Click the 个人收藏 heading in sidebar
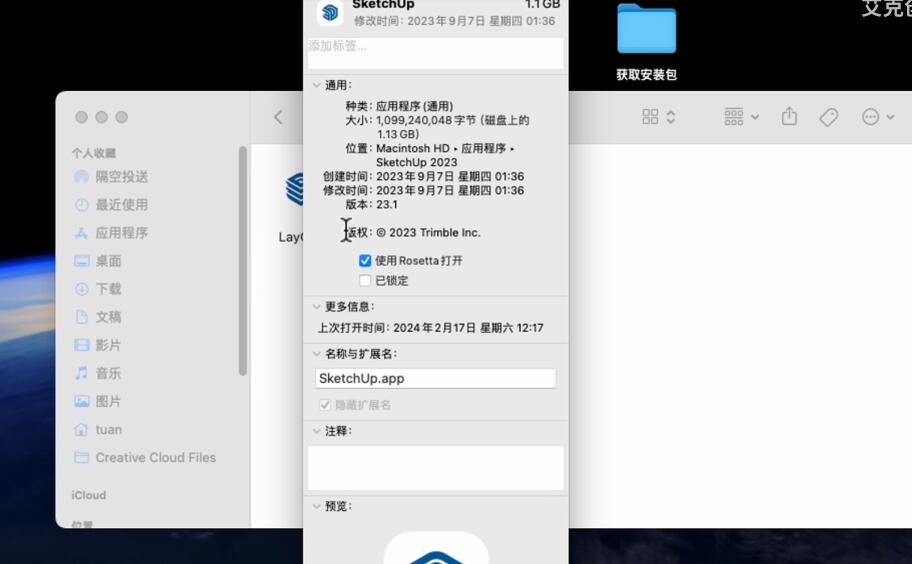This screenshot has width=912, height=564. (x=94, y=153)
